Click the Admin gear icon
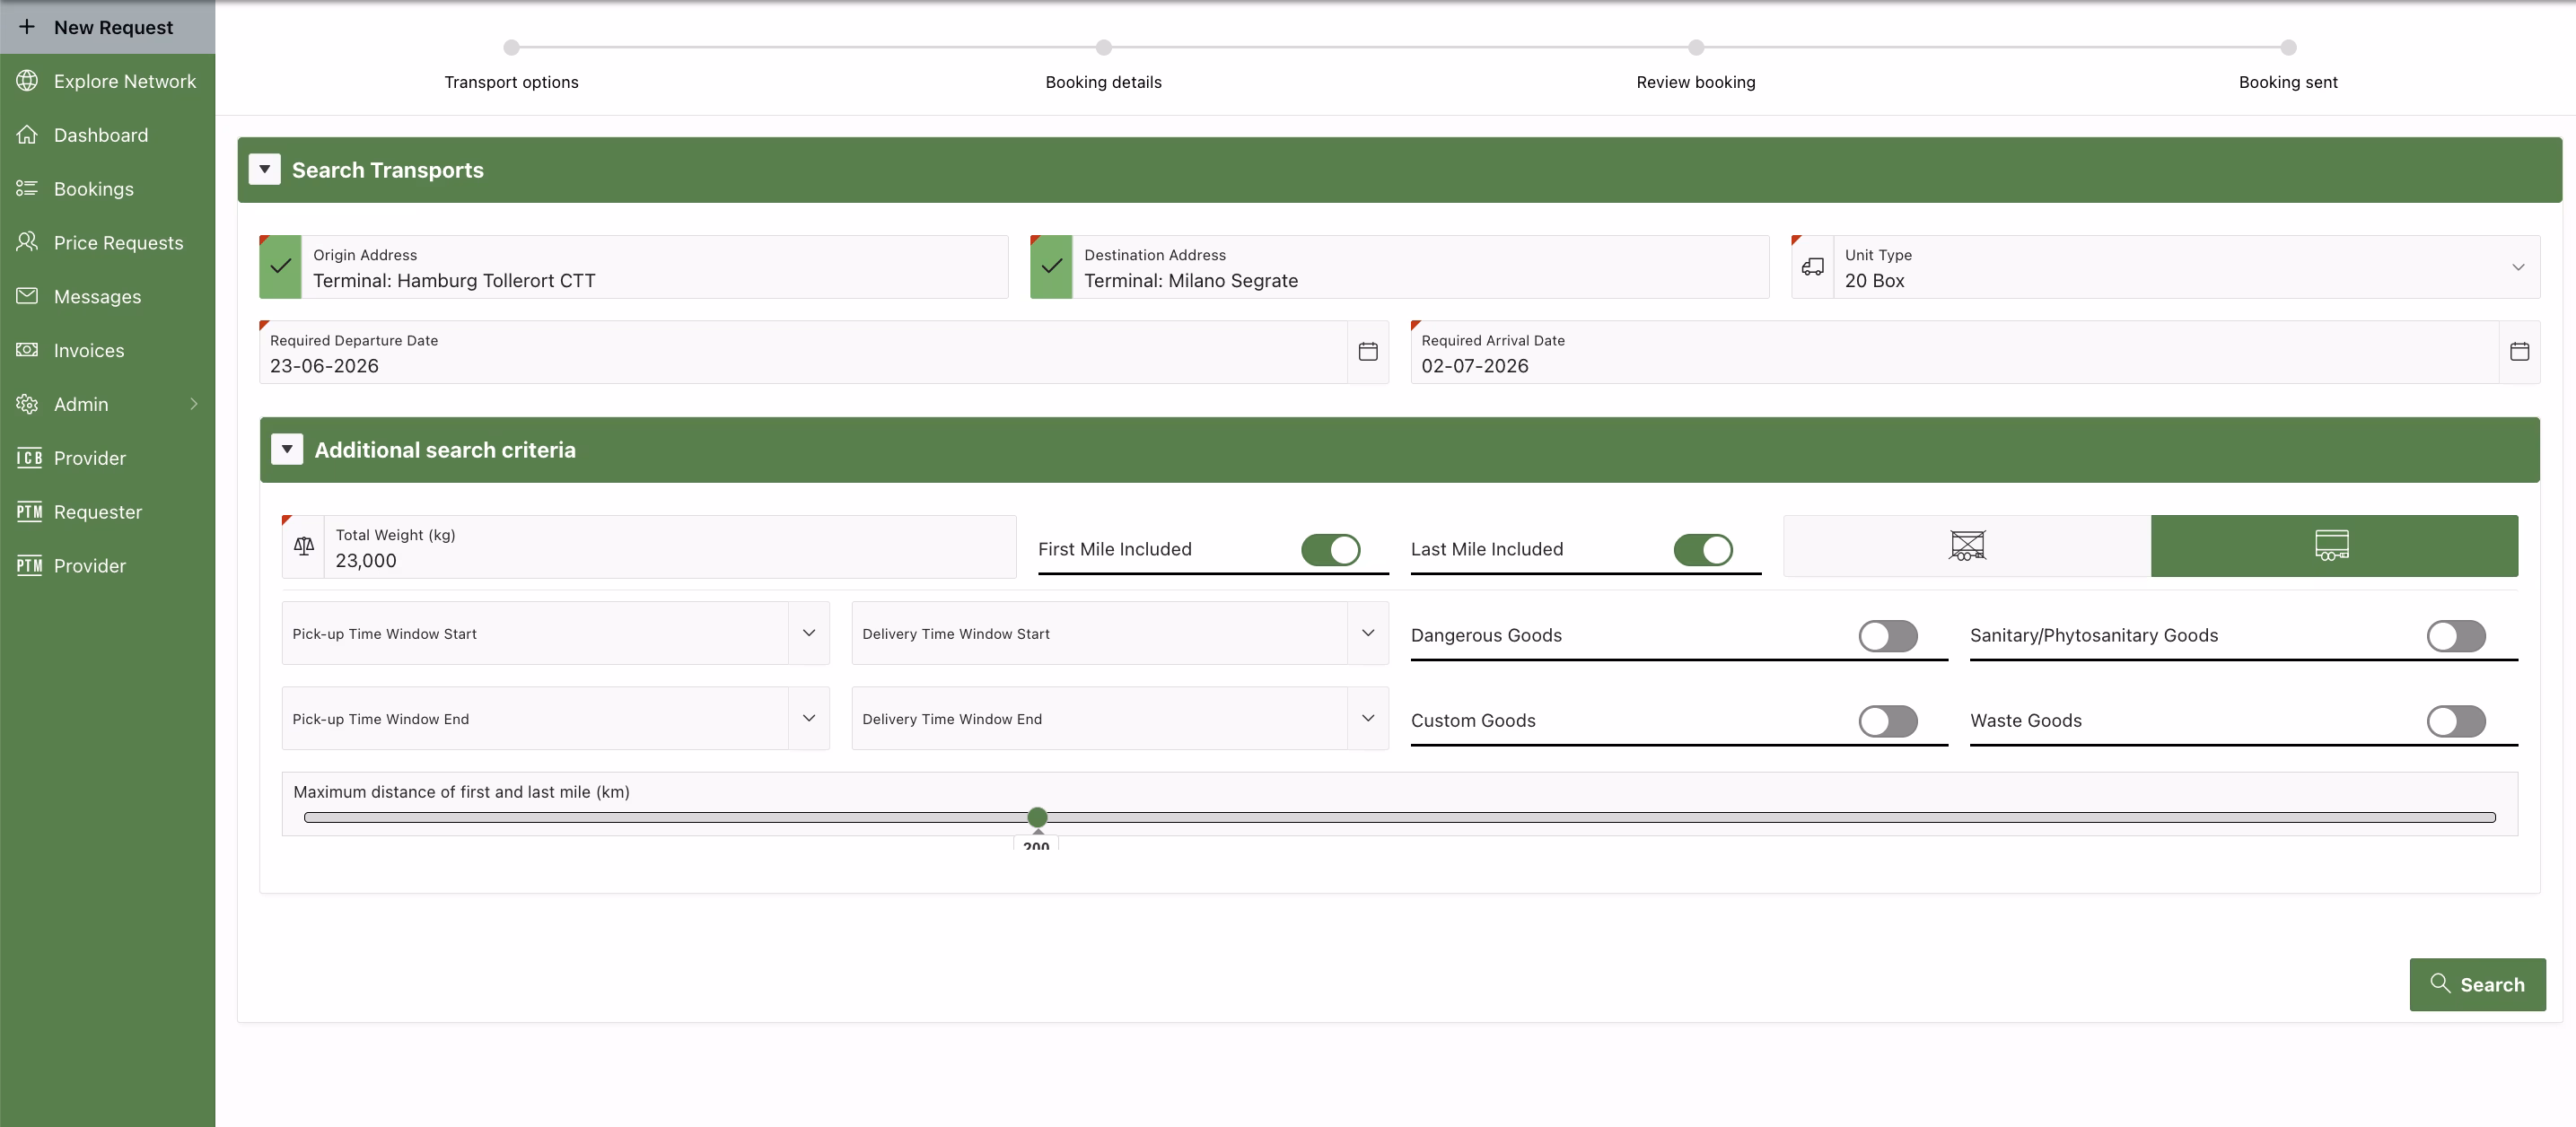The image size is (2576, 1127). [27, 404]
